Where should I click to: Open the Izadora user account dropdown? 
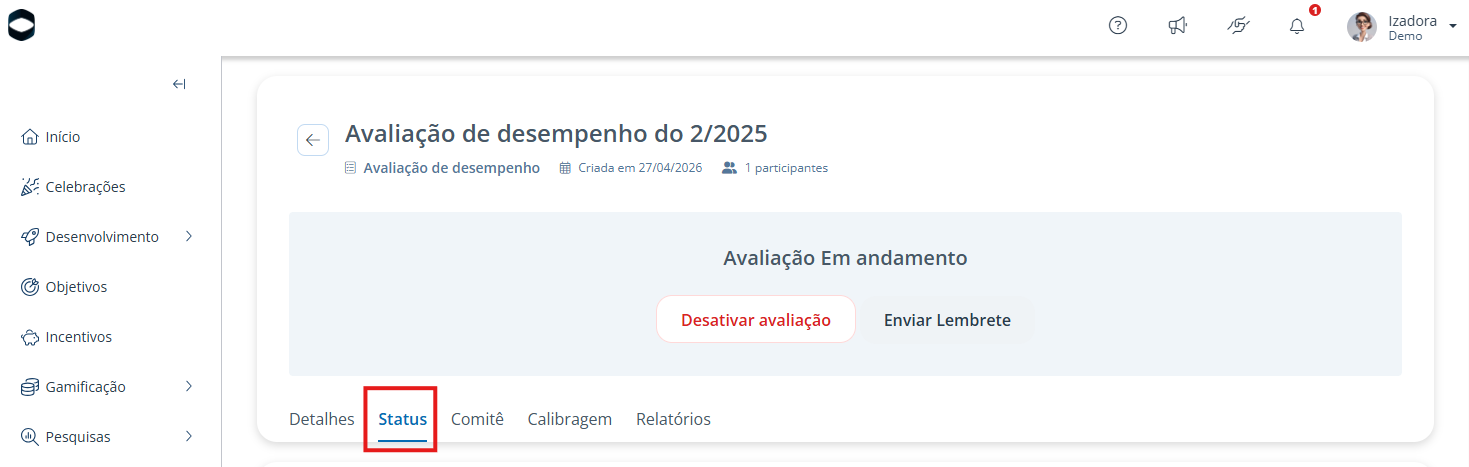click(1402, 27)
